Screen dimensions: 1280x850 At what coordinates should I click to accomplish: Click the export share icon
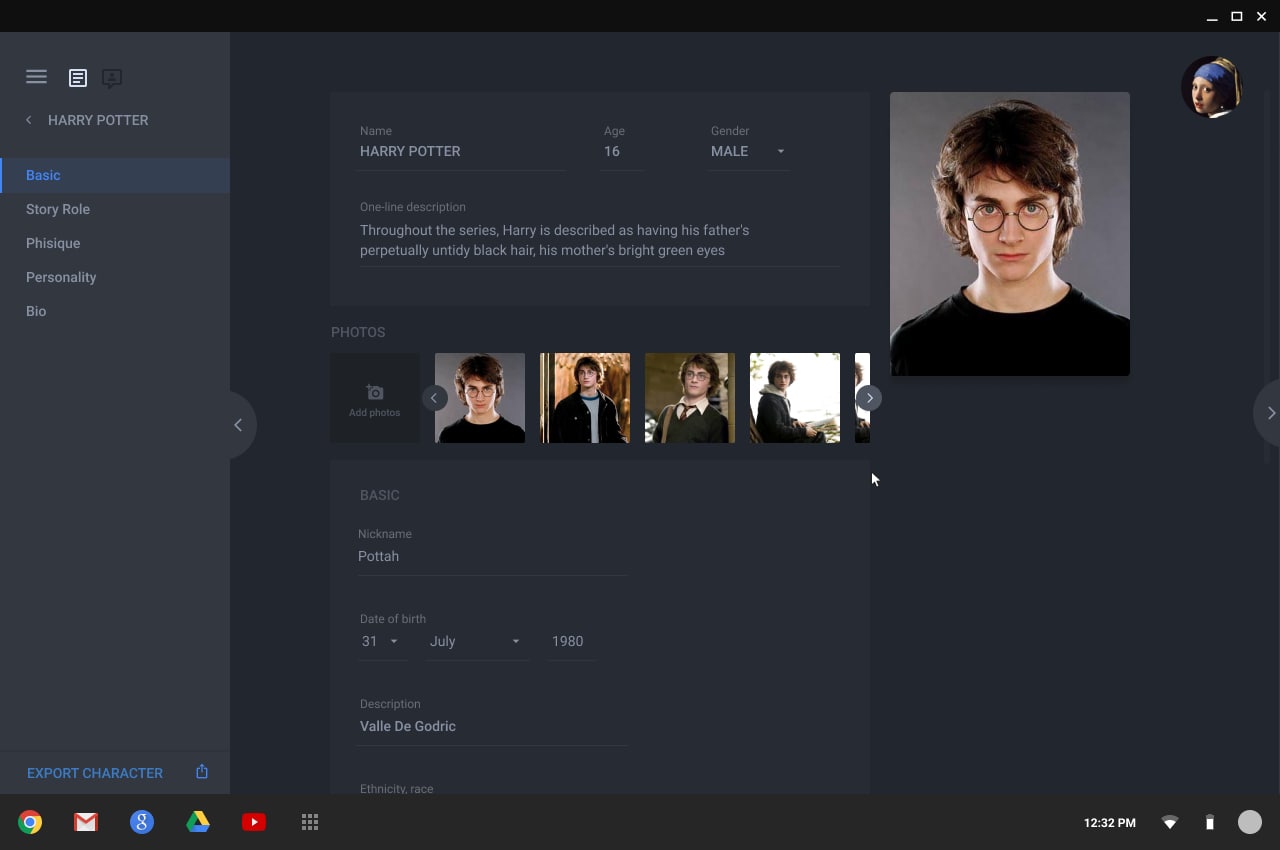[202, 772]
